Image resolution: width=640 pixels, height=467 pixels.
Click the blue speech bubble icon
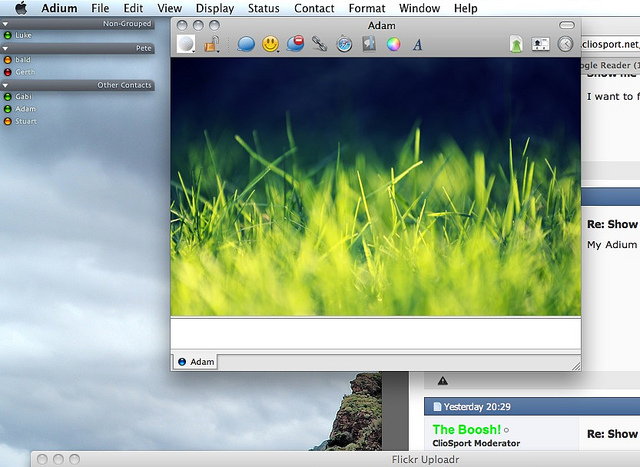click(x=245, y=44)
